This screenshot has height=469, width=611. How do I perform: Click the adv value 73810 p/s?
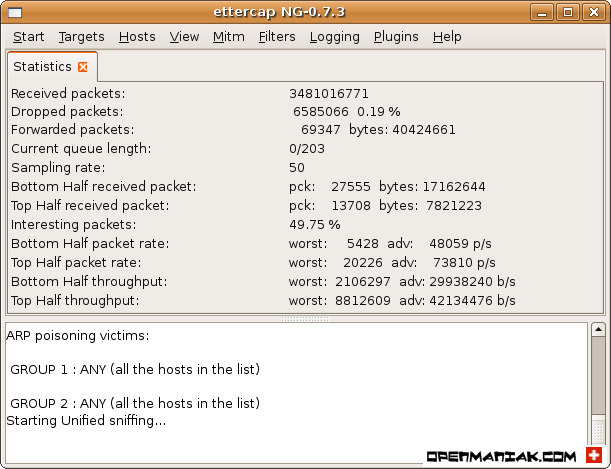(464, 263)
